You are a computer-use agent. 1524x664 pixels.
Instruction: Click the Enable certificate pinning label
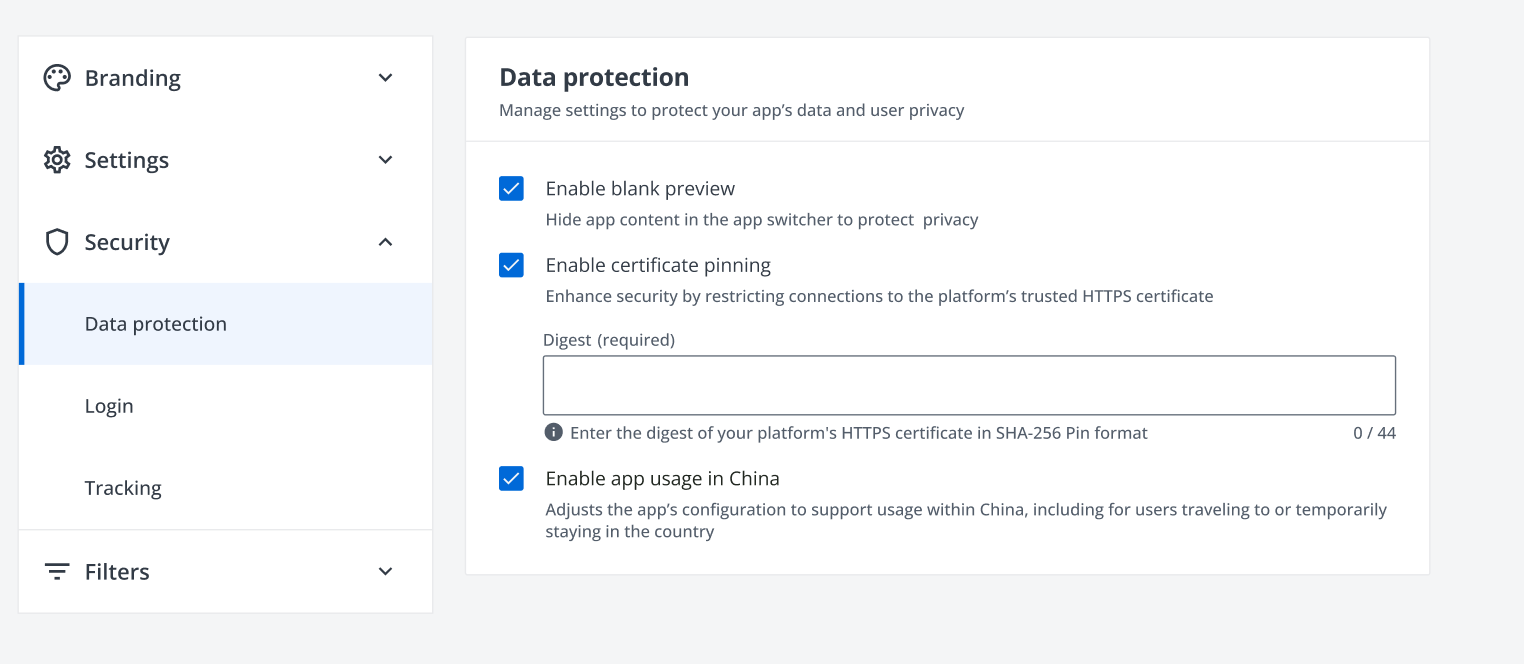tap(658, 265)
